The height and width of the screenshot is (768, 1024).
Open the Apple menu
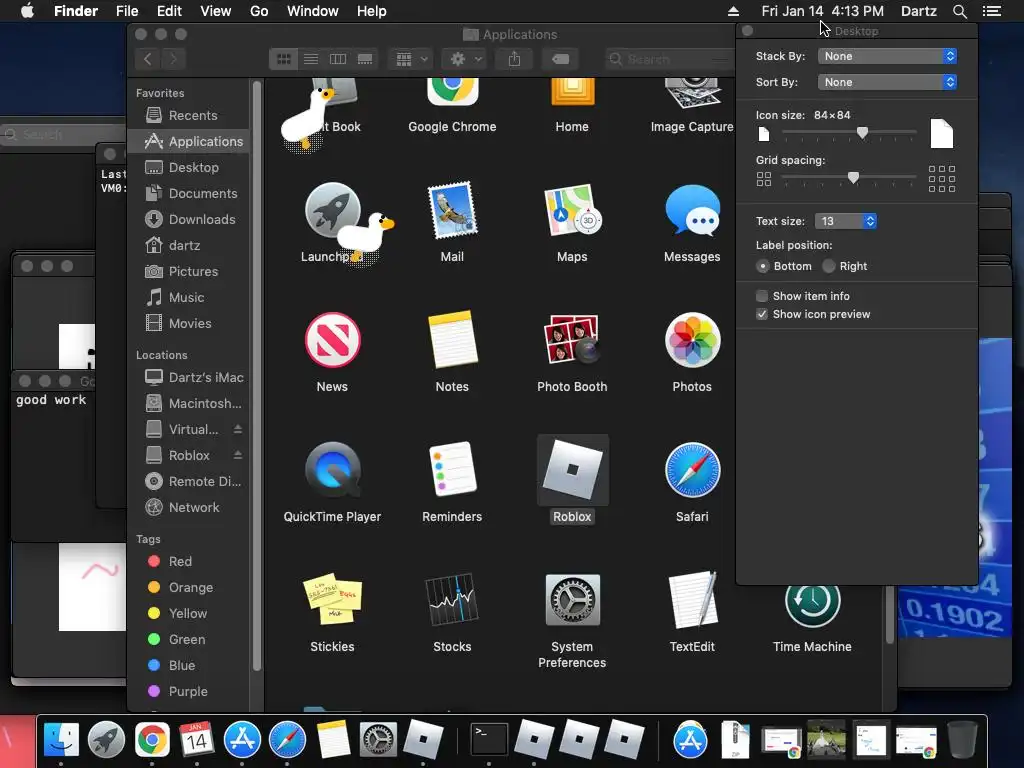[x=27, y=11]
